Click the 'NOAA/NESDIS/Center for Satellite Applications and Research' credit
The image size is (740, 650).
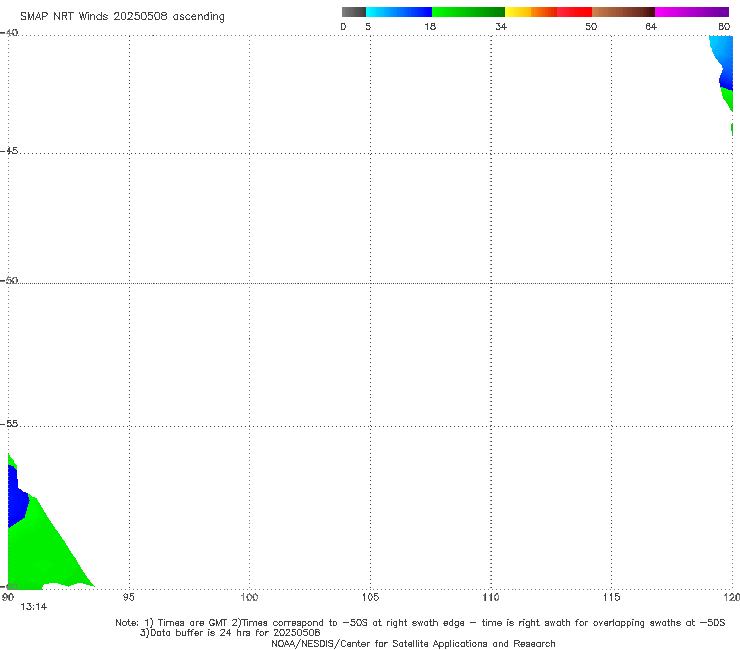click(x=413, y=644)
